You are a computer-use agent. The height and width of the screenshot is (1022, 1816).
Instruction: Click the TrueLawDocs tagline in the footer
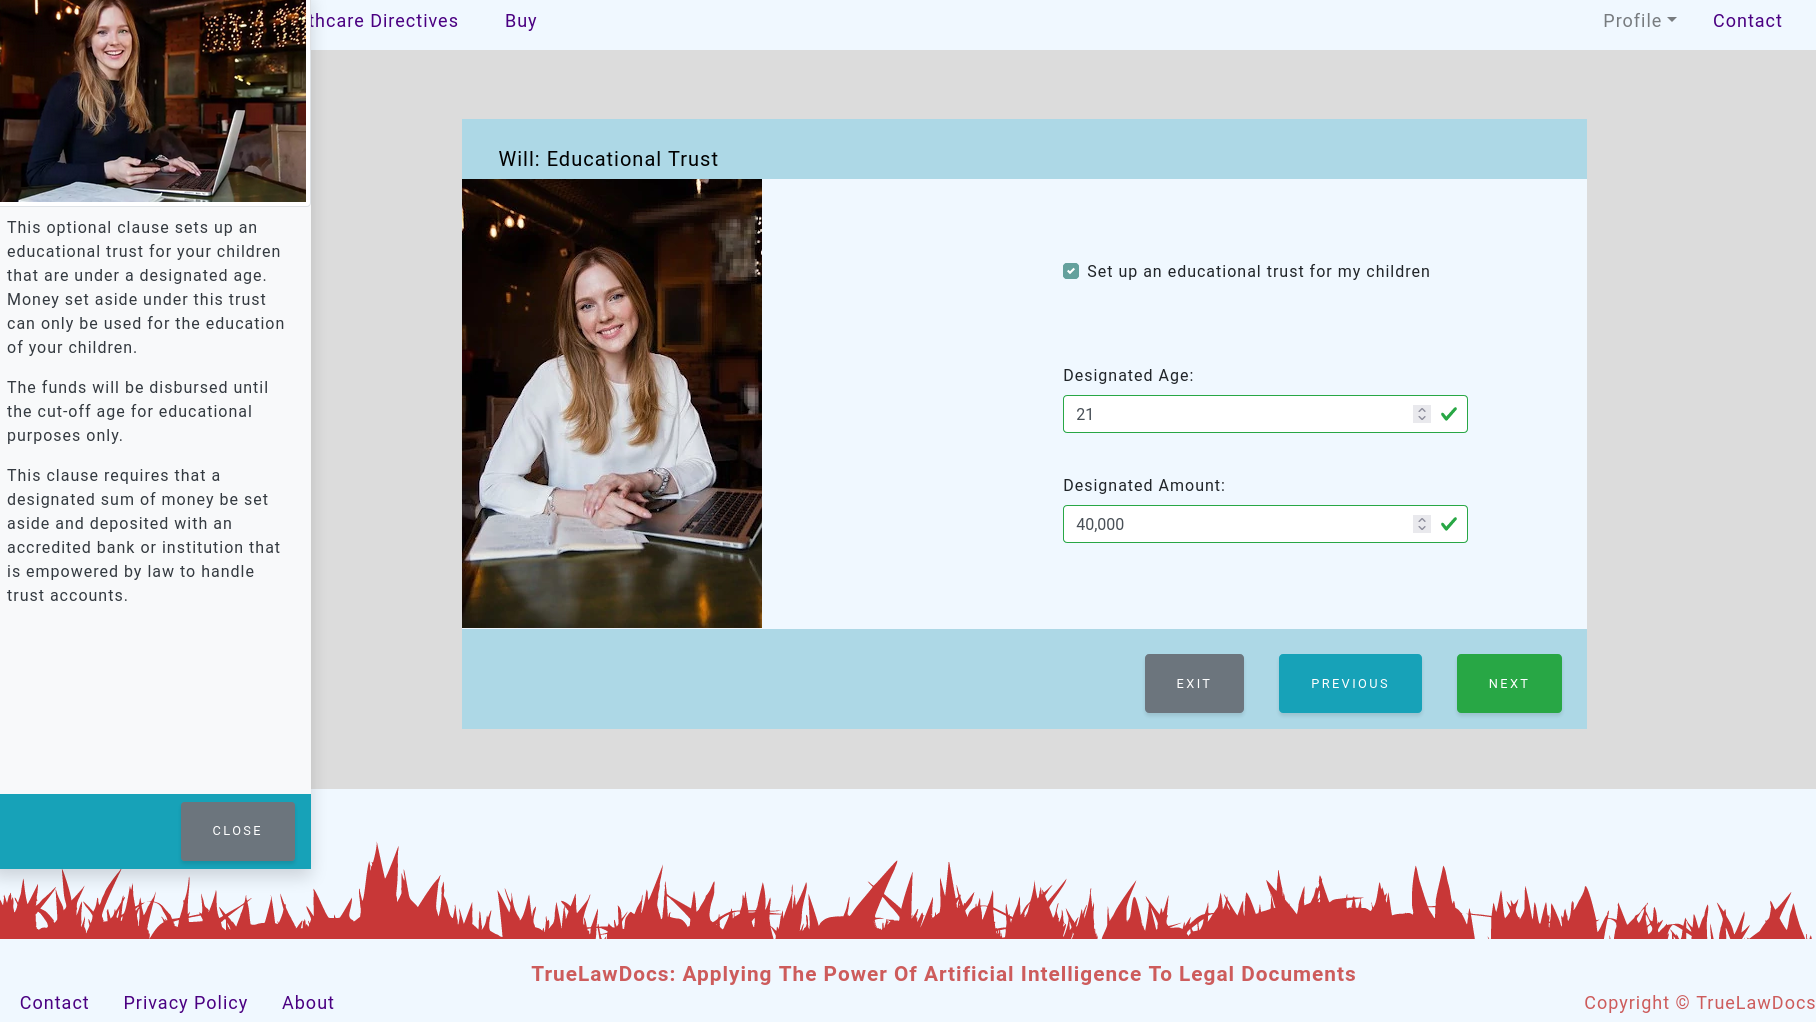pos(943,974)
